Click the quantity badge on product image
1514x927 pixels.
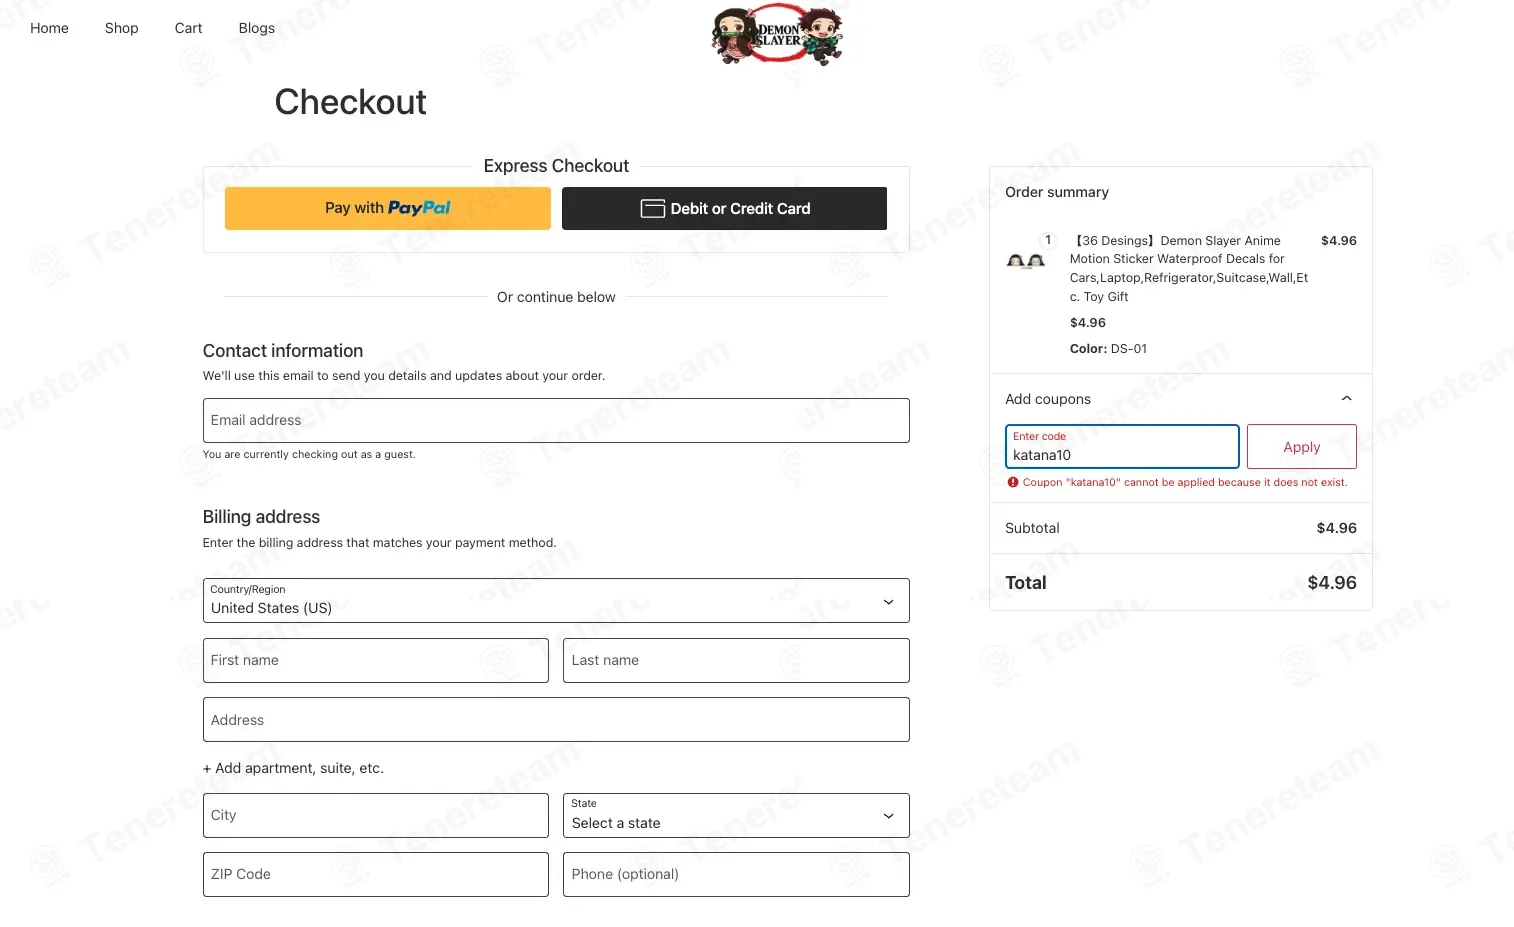point(1048,240)
